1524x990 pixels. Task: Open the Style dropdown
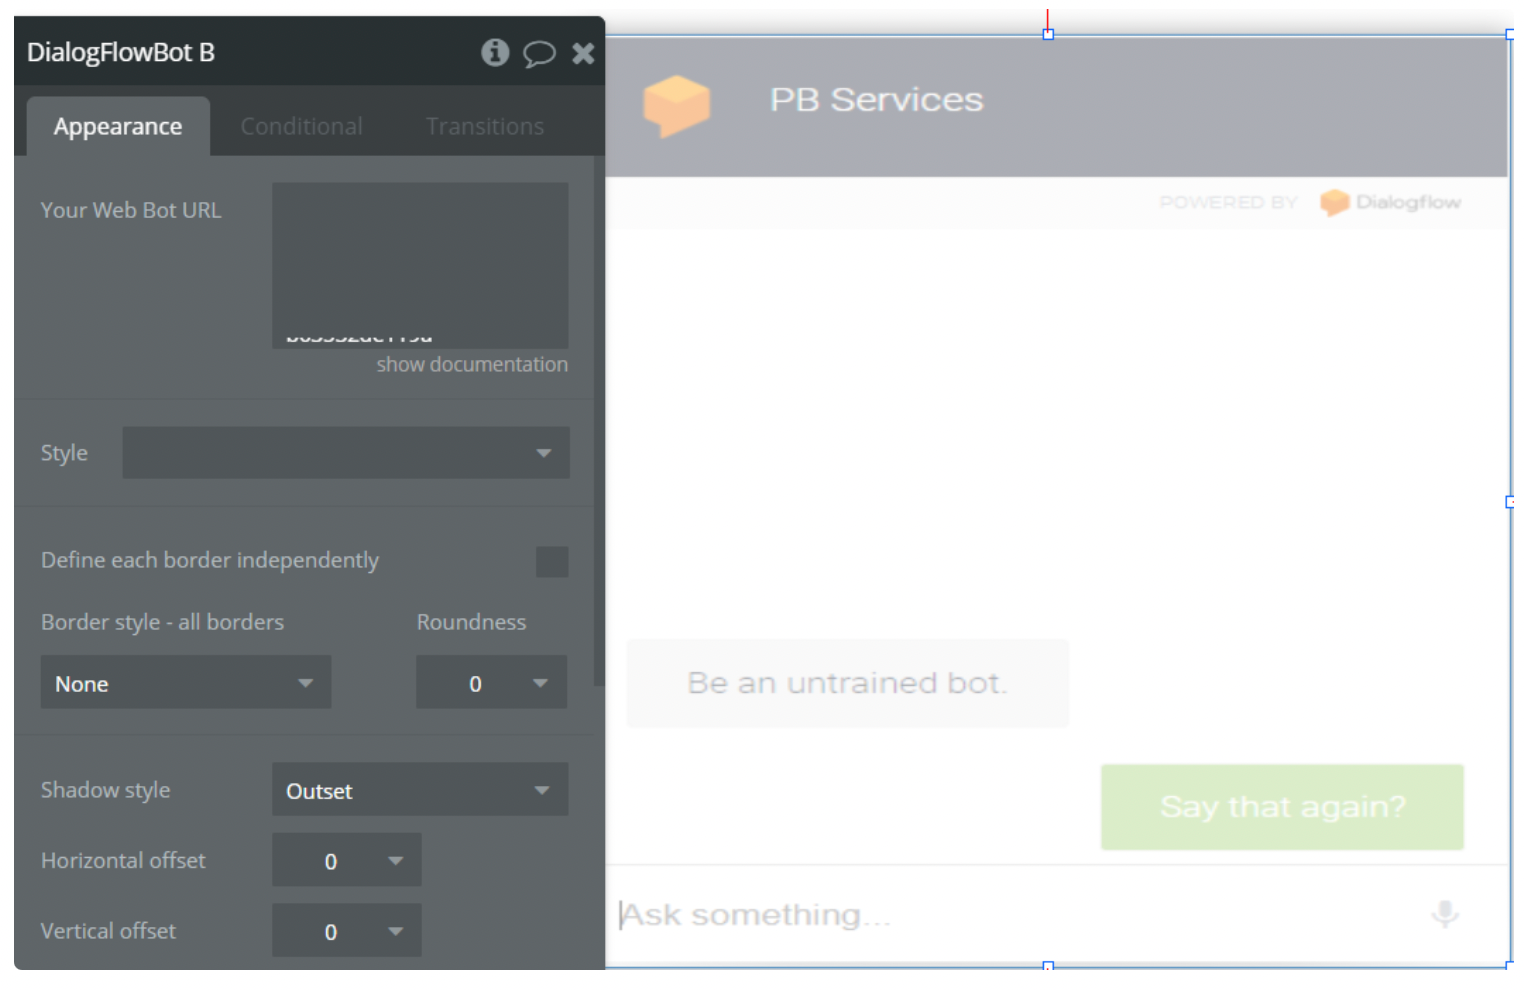(x=346, y=452)
